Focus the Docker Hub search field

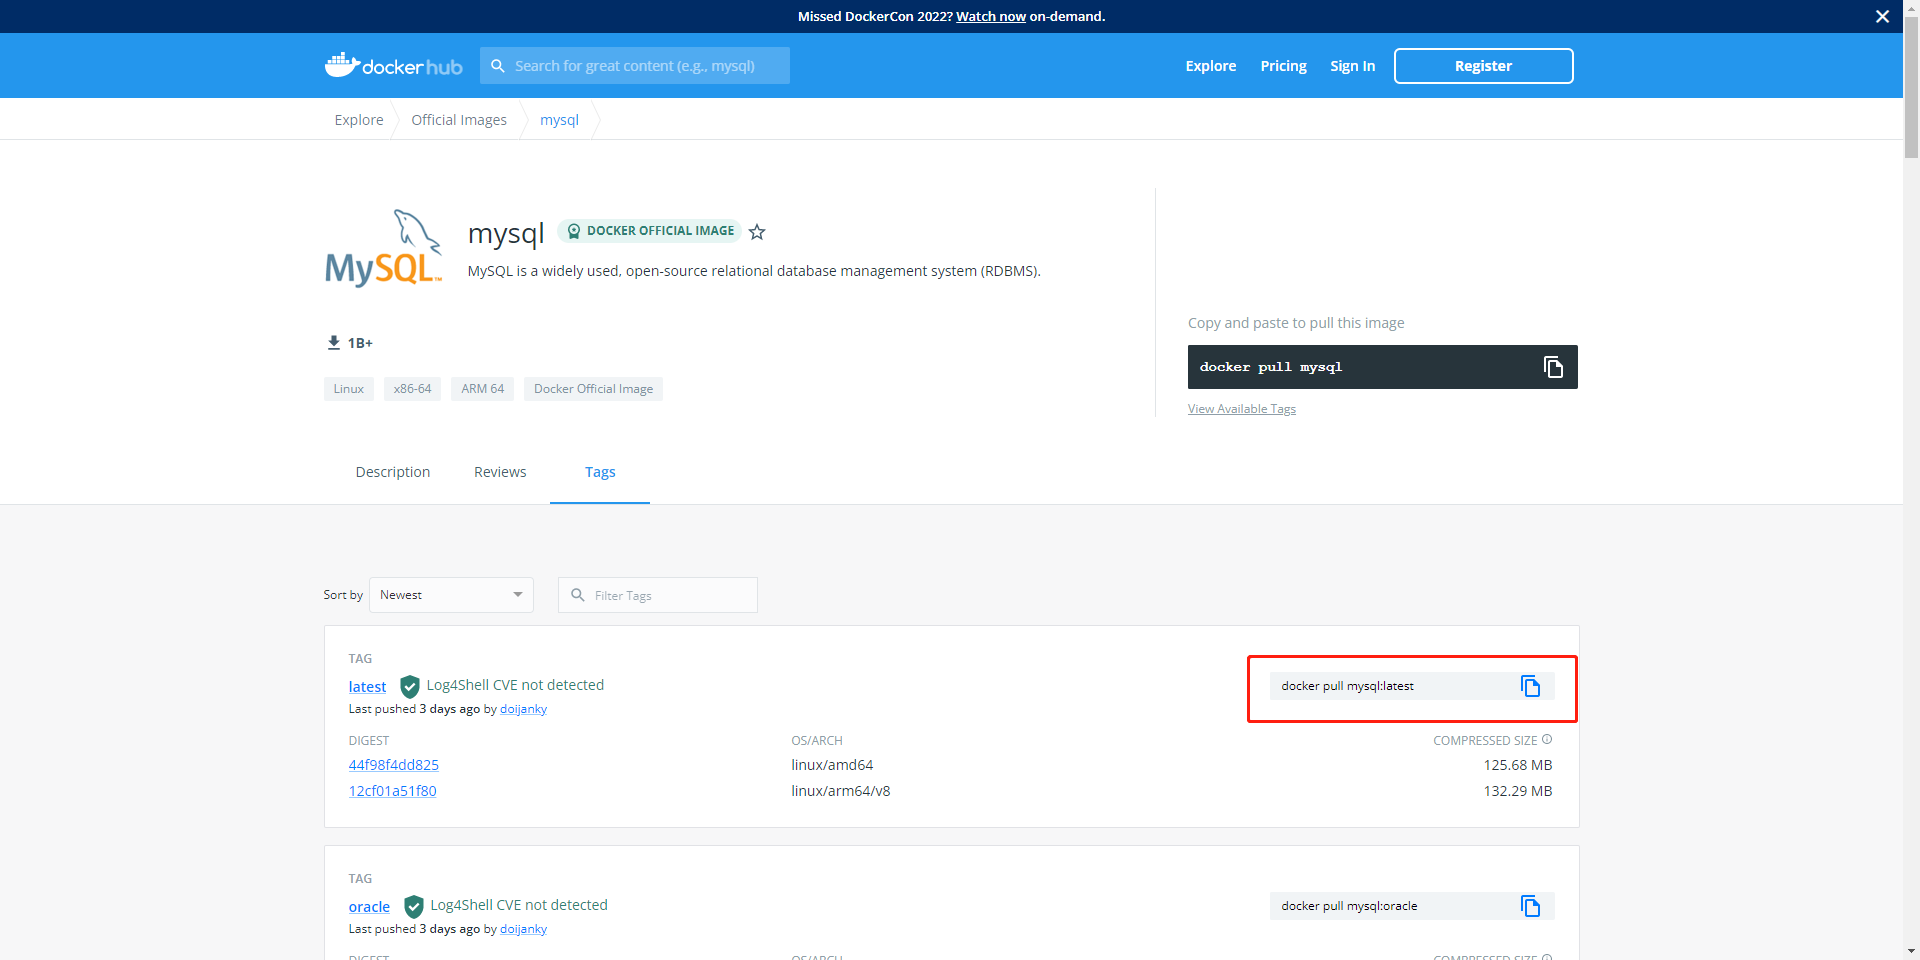(x=635, y=66)
